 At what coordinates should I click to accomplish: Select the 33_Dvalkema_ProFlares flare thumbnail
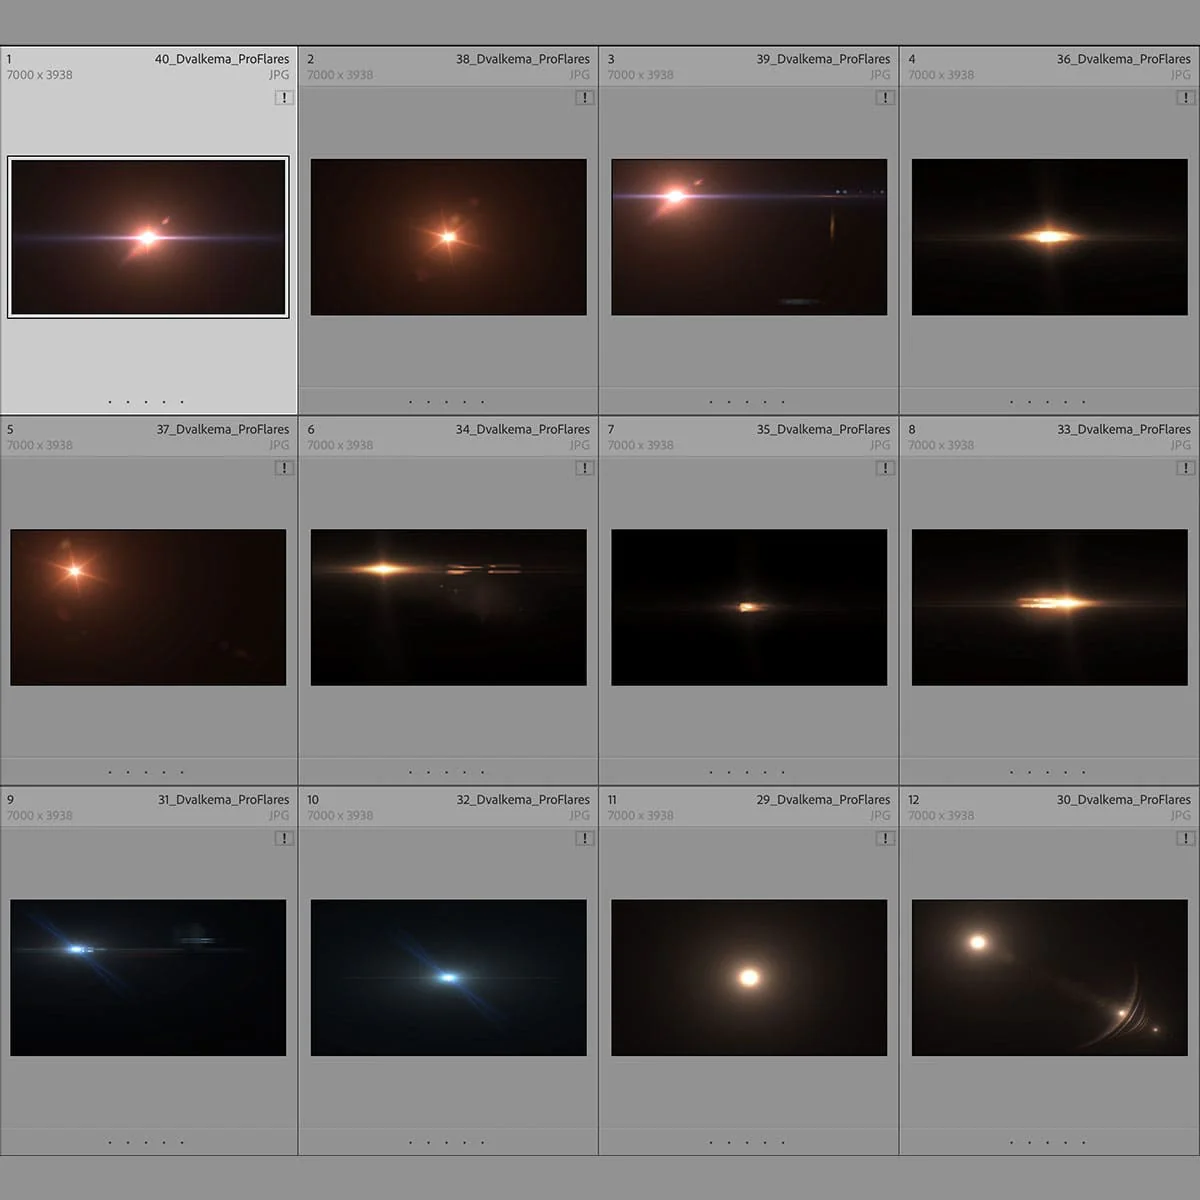click(x=1050, y=607)
